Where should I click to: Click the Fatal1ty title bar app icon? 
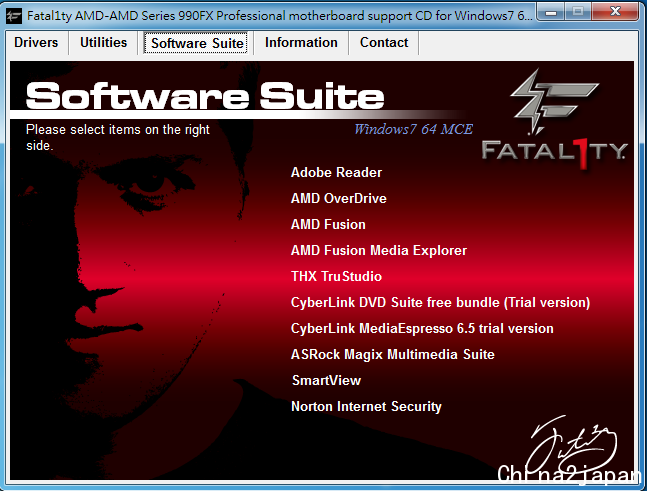(13, 16)
